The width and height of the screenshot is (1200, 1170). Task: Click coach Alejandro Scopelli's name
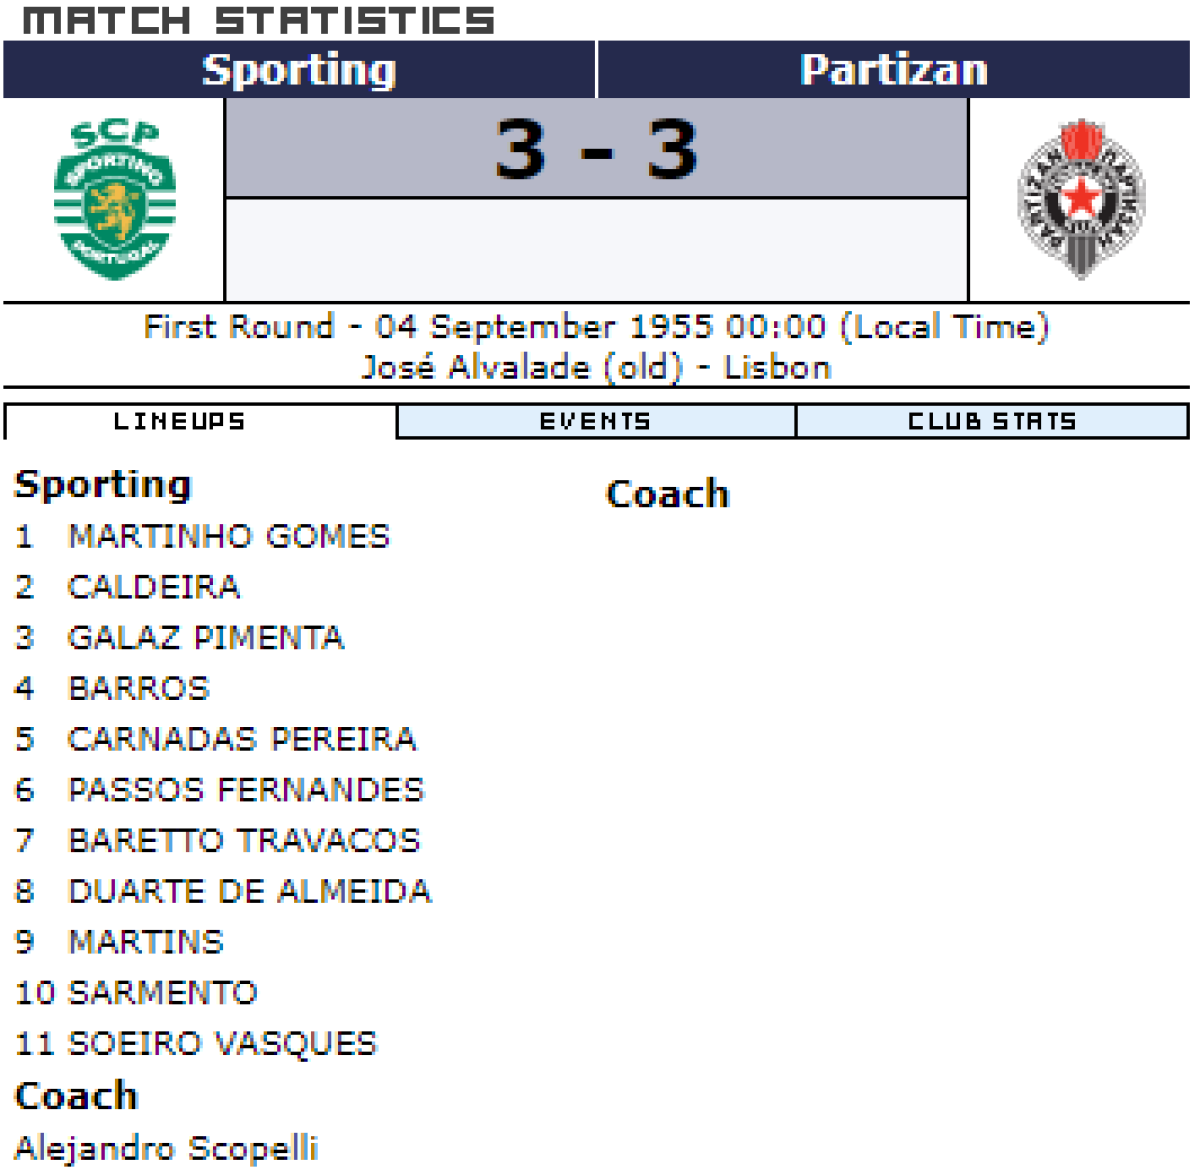(x=167, y=1147)
